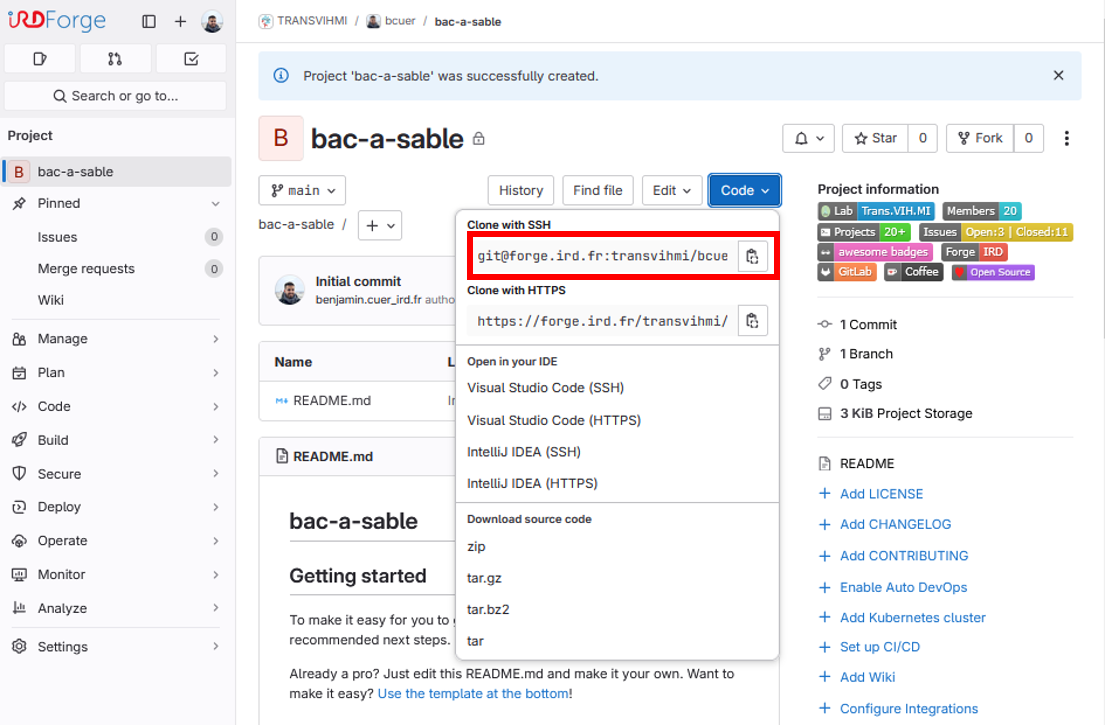Copy the HTTPS clone URL
1105x725 pixels.
tap(752, 321)
